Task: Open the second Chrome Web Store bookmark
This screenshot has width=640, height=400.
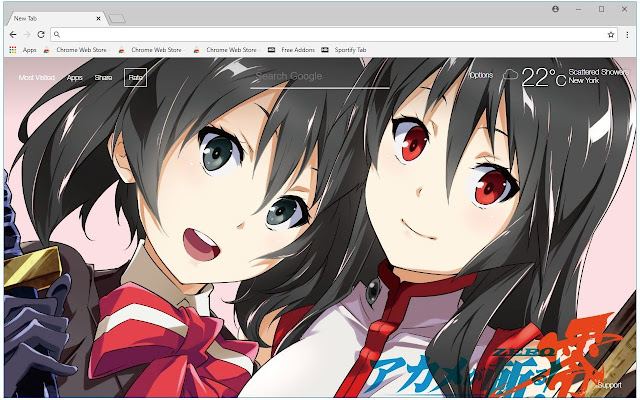Action: coord(151,50)
